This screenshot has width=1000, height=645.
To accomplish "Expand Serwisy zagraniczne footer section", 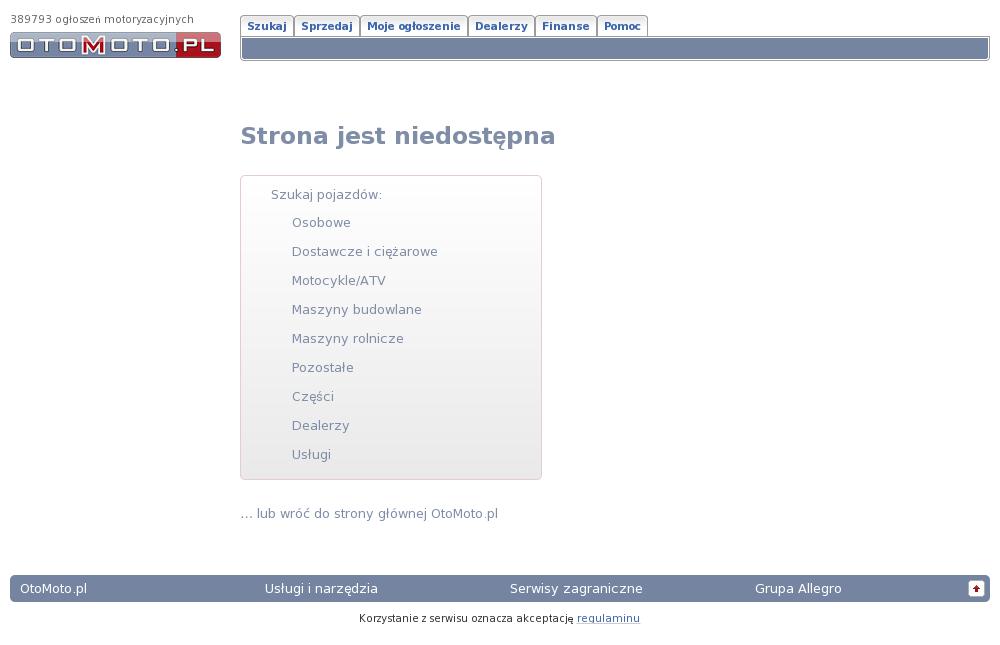I will pyautogui.click(x=576, y=589).
